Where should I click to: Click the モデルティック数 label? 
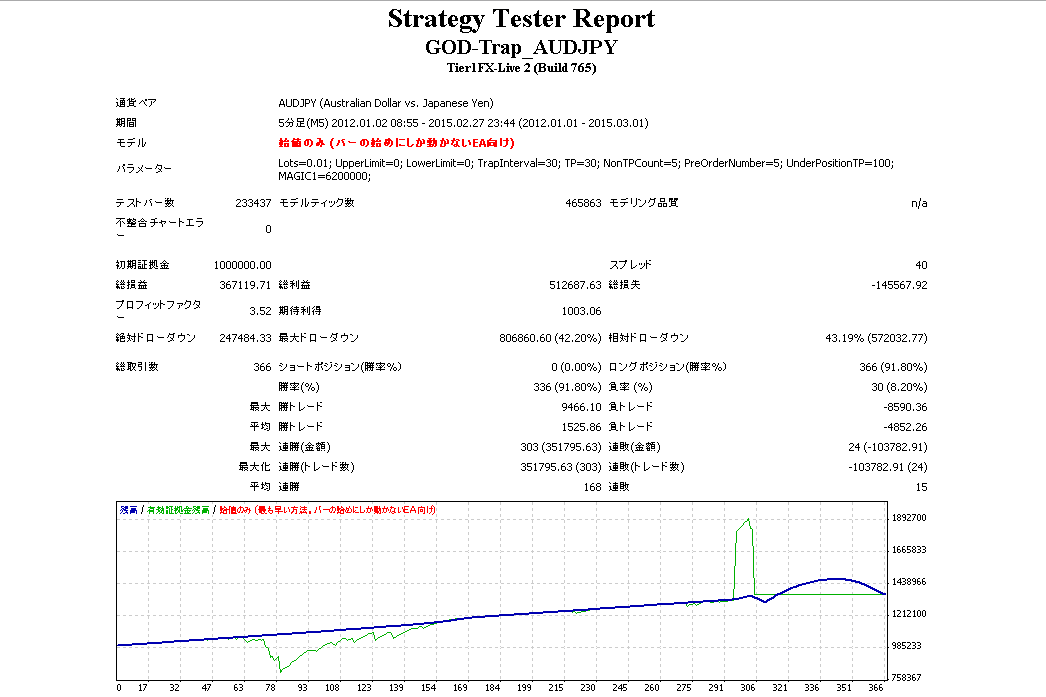click(x=316, y=203)
